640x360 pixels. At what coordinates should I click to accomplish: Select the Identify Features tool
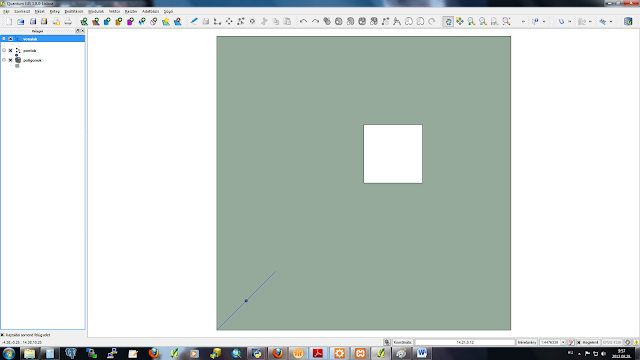[535, 21]
